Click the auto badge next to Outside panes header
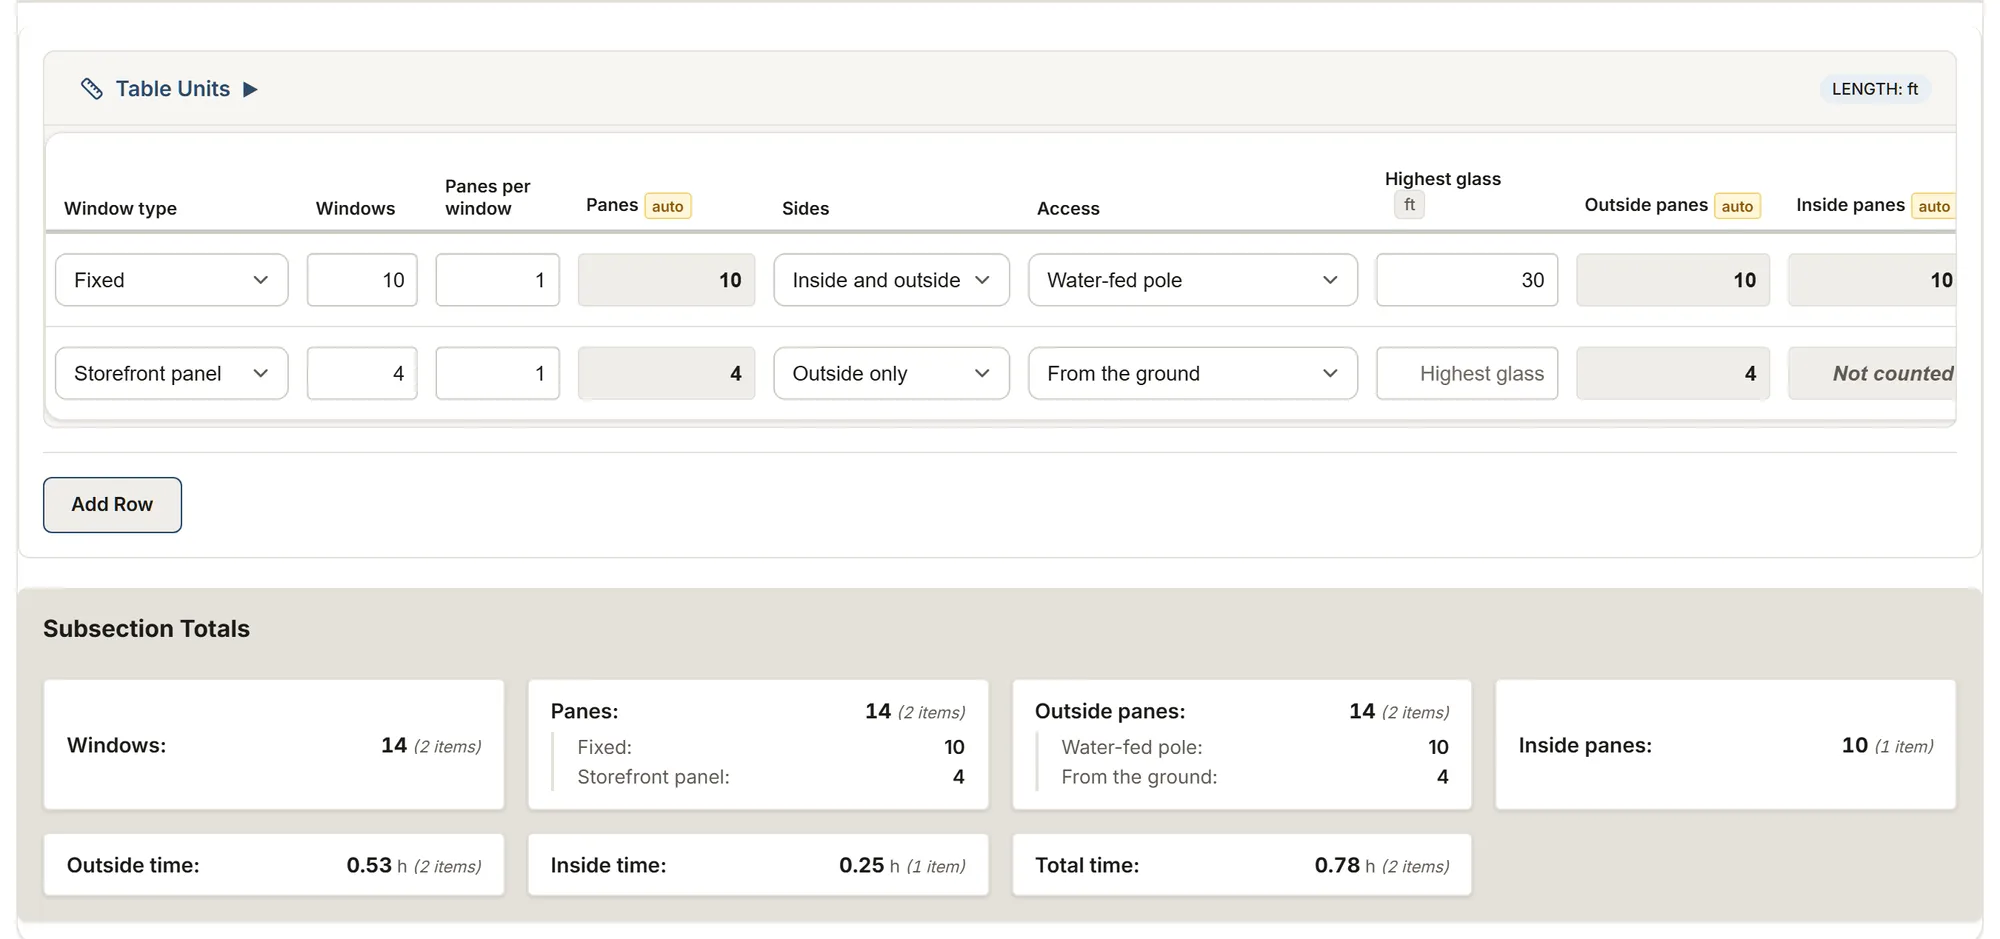The image size is (2000, 939). pos(1737,206)
